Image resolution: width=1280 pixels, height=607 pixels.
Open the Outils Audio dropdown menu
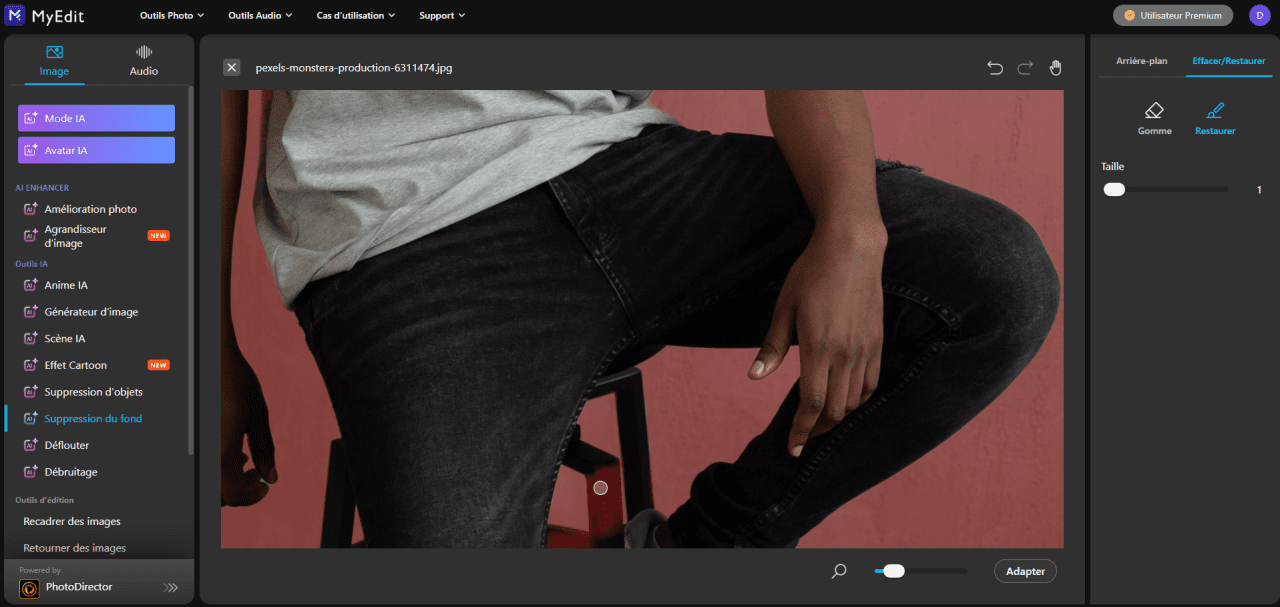(x=260, y=16)
